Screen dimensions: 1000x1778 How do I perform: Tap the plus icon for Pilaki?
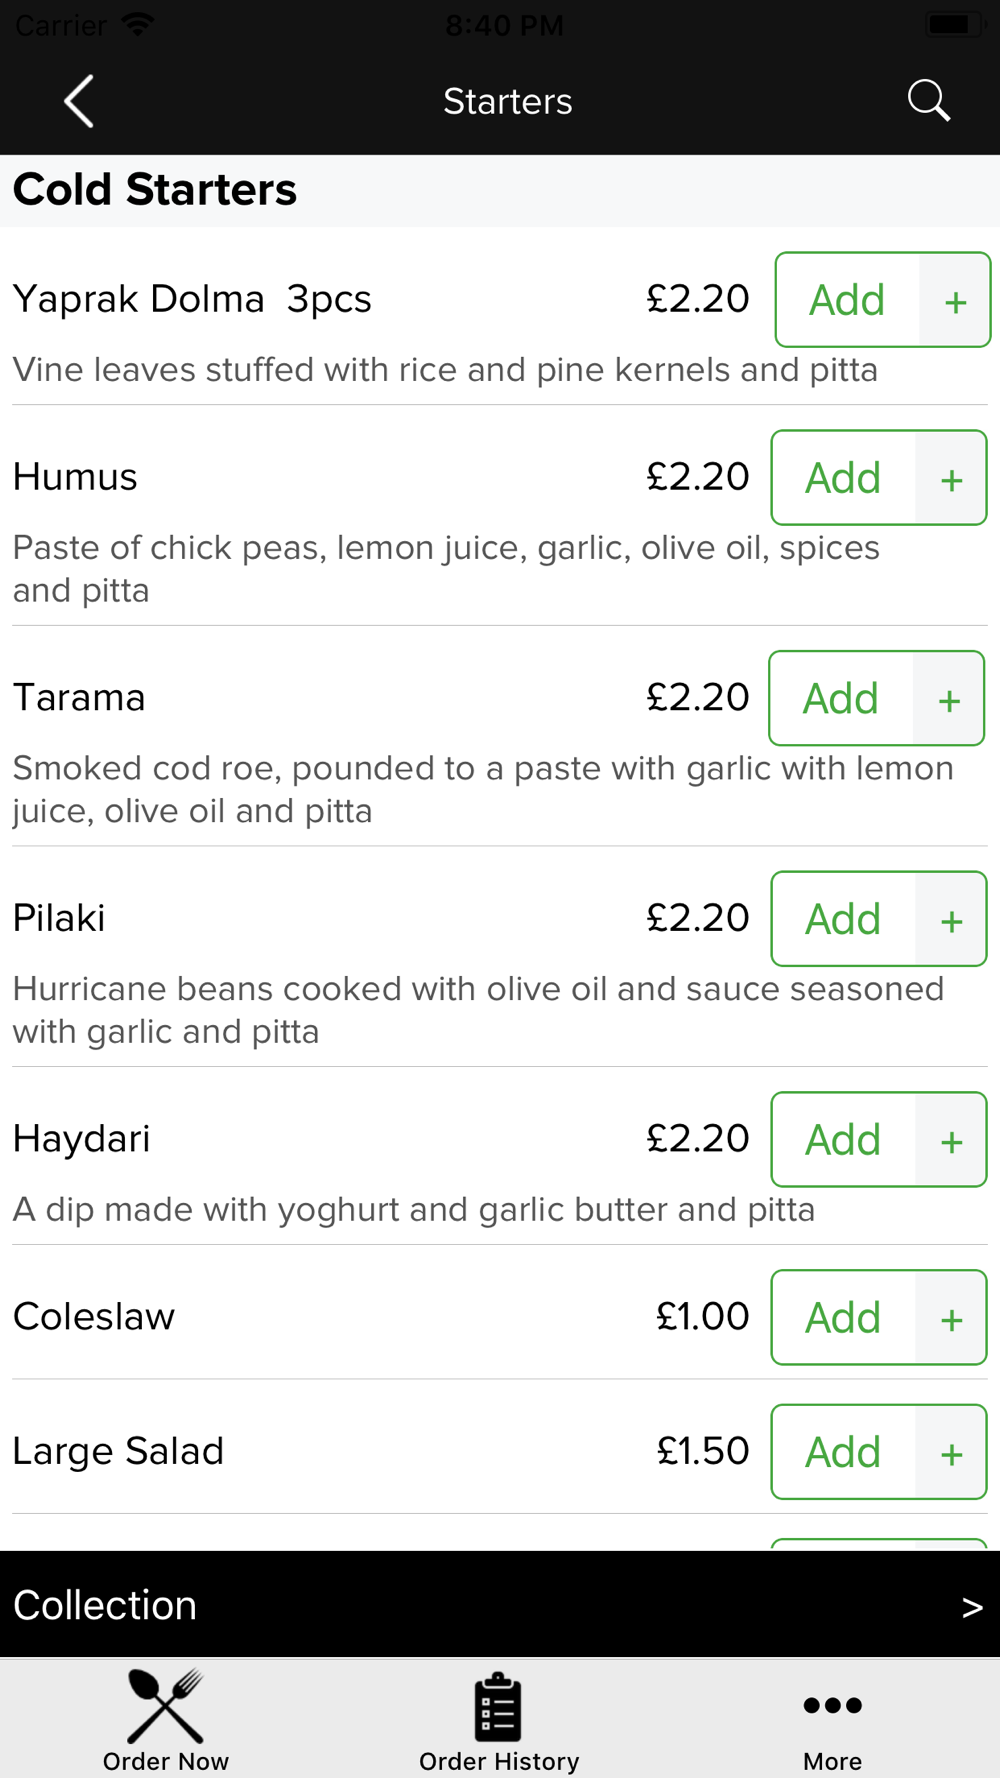click(x=951, y=919)
